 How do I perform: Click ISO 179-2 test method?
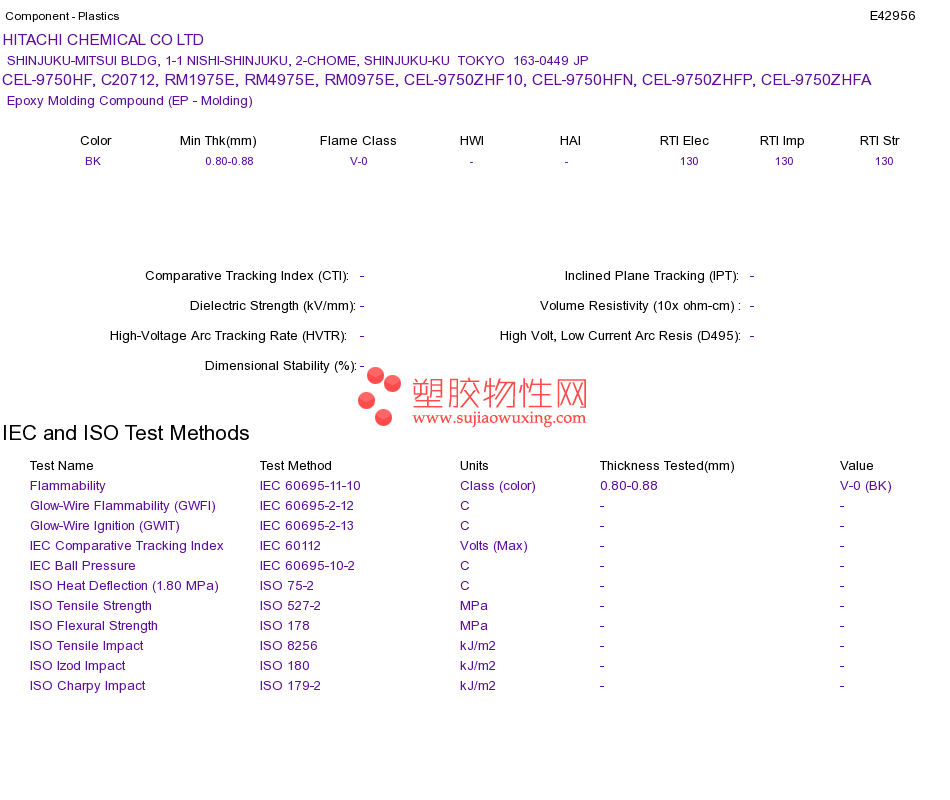(x=290, y=686)
